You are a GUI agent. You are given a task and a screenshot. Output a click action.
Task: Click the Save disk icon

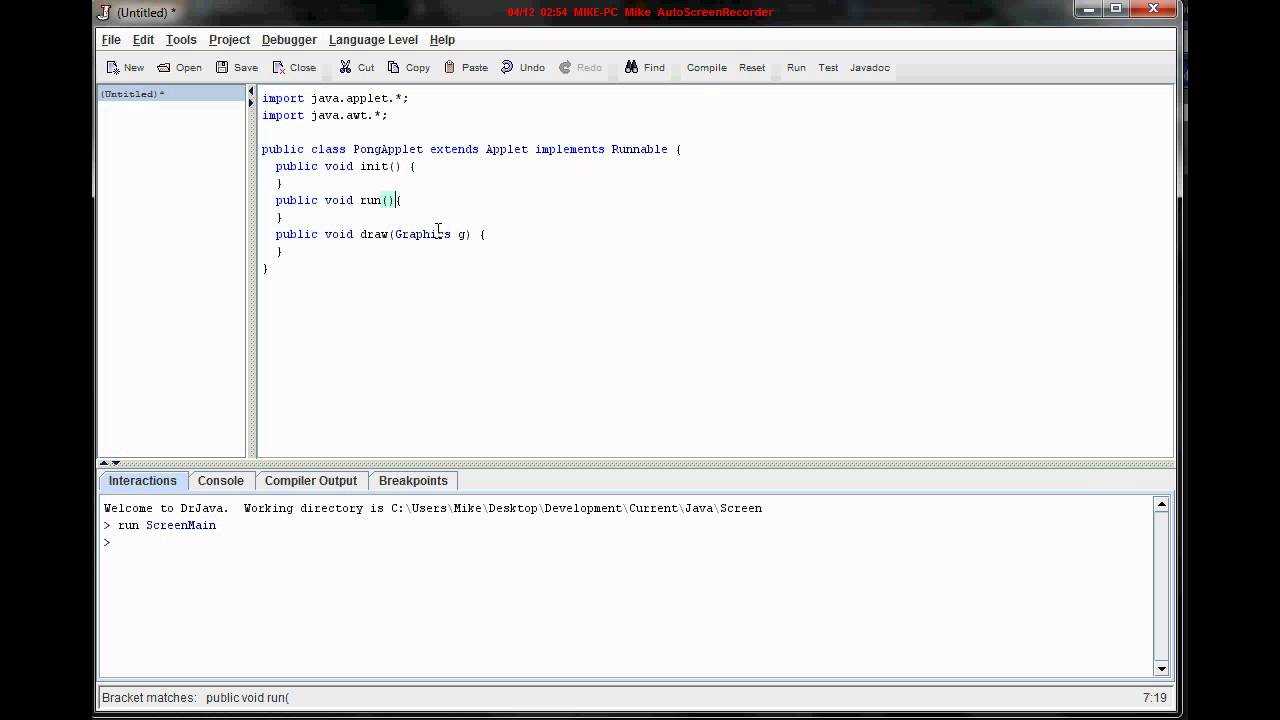click(222, 68)
